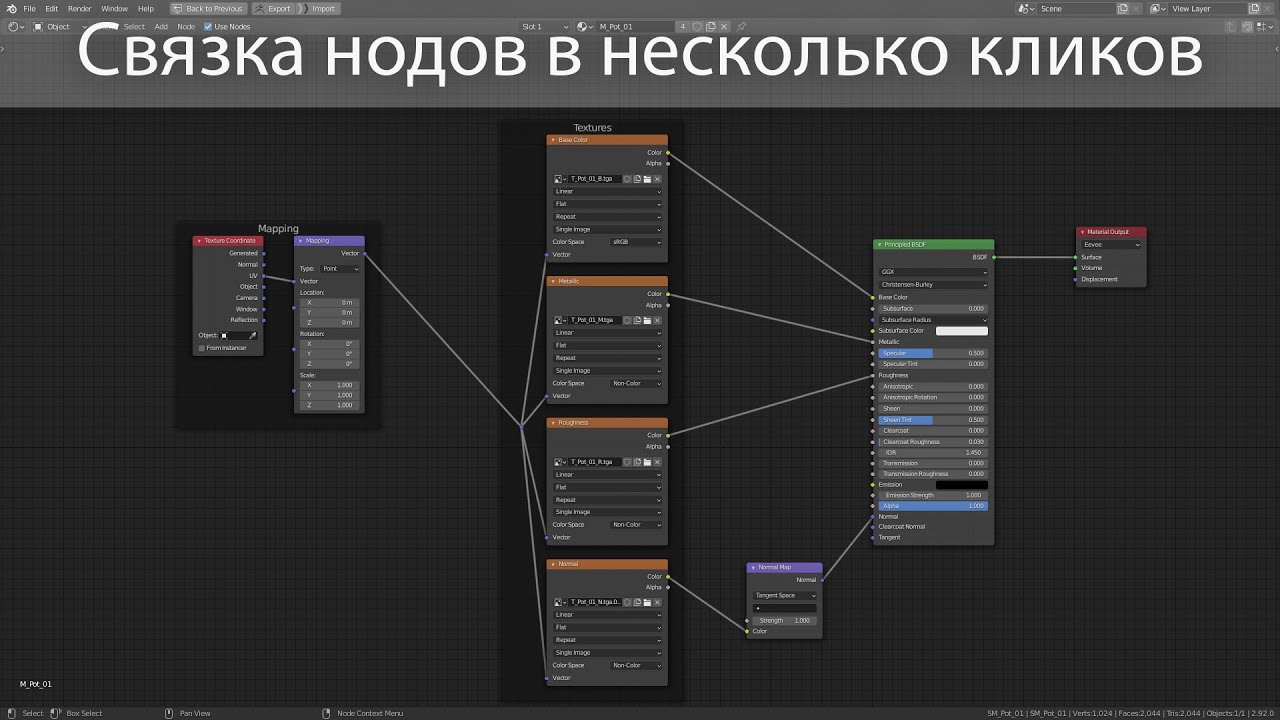Open Slot 1 dropdown
The width and height of the screenshot is (1280, 720).
pyautogui.click(x=546, y=26)
